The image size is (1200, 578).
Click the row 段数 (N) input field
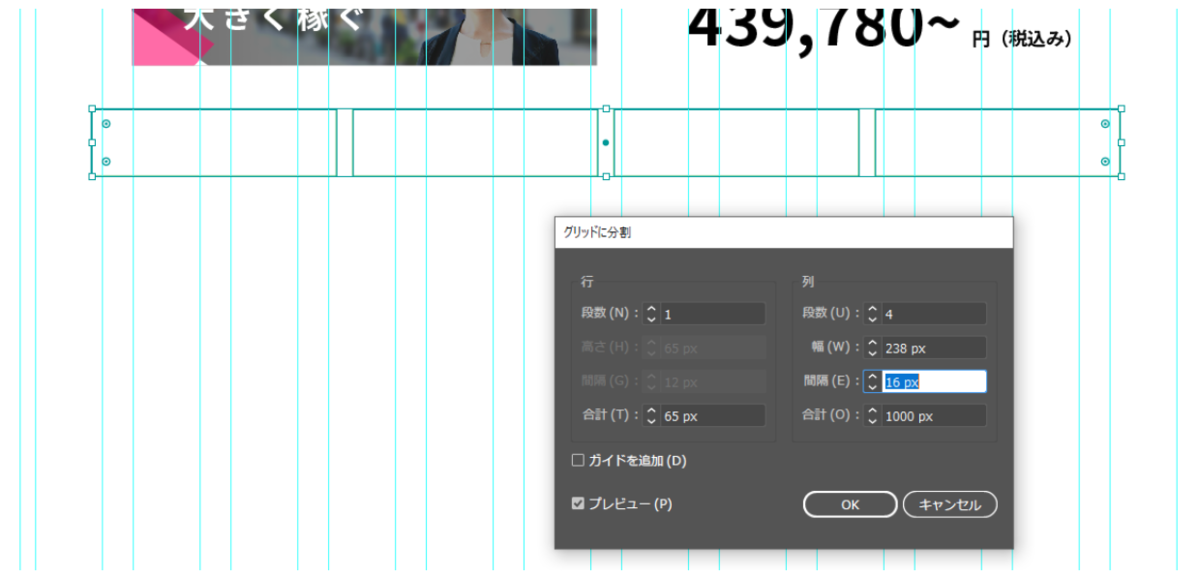point(713,314)
